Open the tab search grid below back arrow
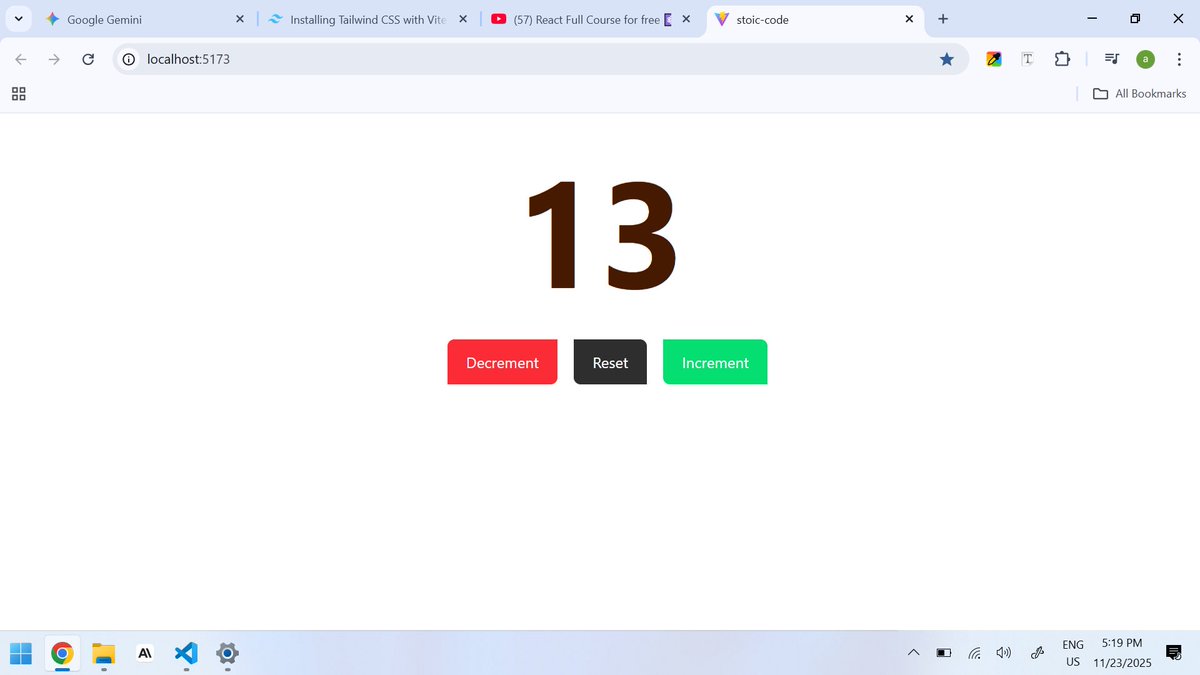This screenshot has height=675, width=1200. click(18, 93)
